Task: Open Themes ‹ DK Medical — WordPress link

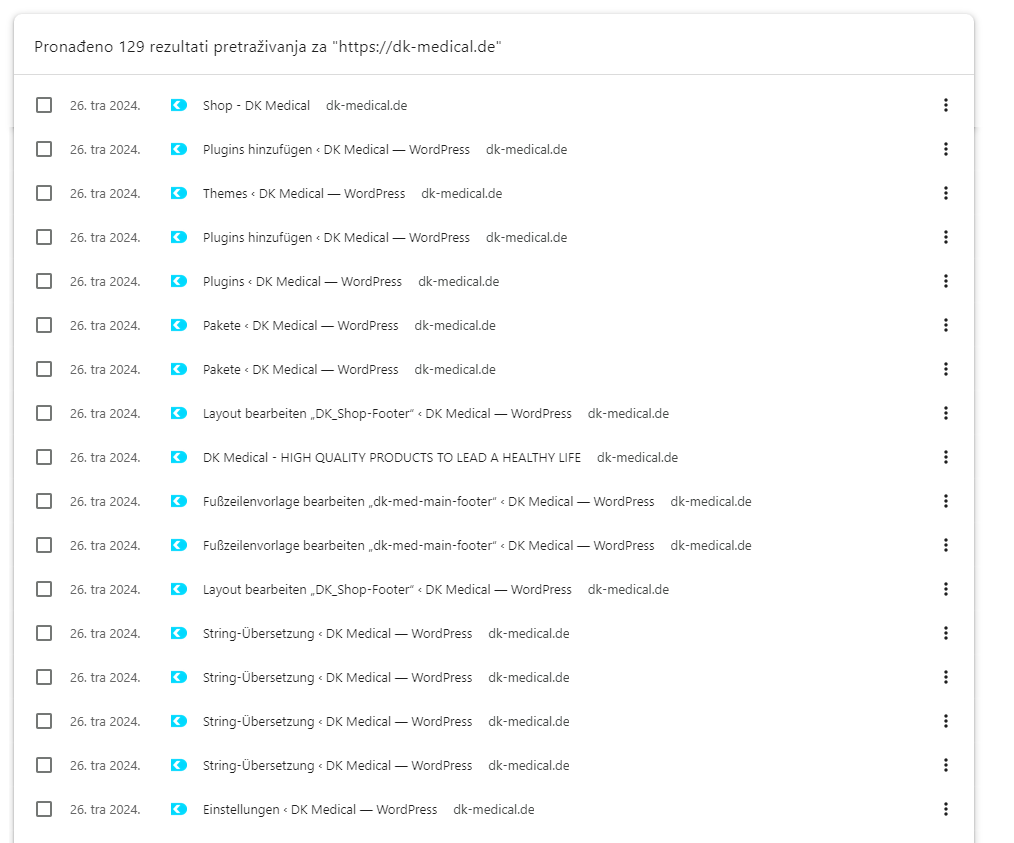Action: (x=304, y=193)
